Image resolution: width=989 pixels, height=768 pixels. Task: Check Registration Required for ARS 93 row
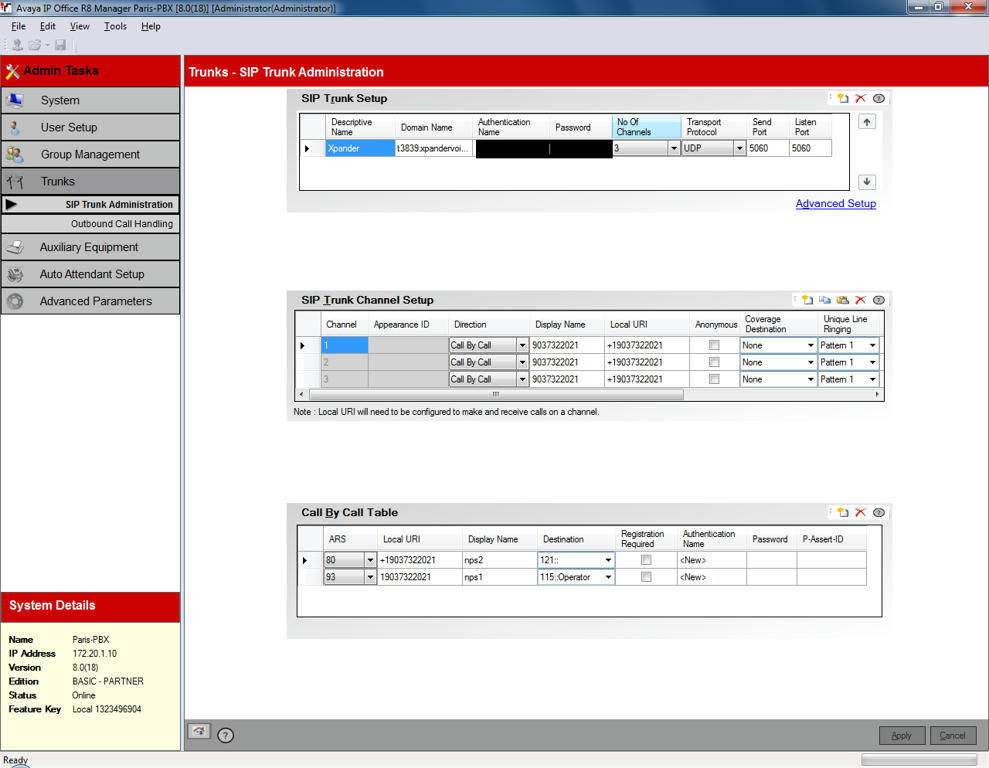[x=646, y=577]
